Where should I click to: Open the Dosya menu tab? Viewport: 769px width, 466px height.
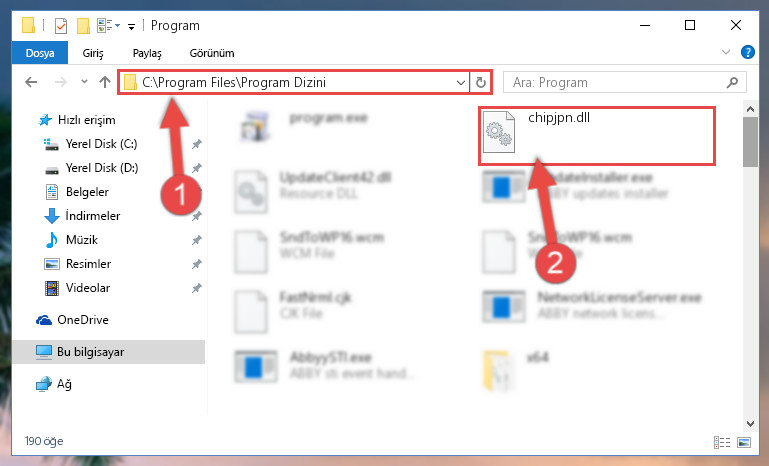point(40,53)
